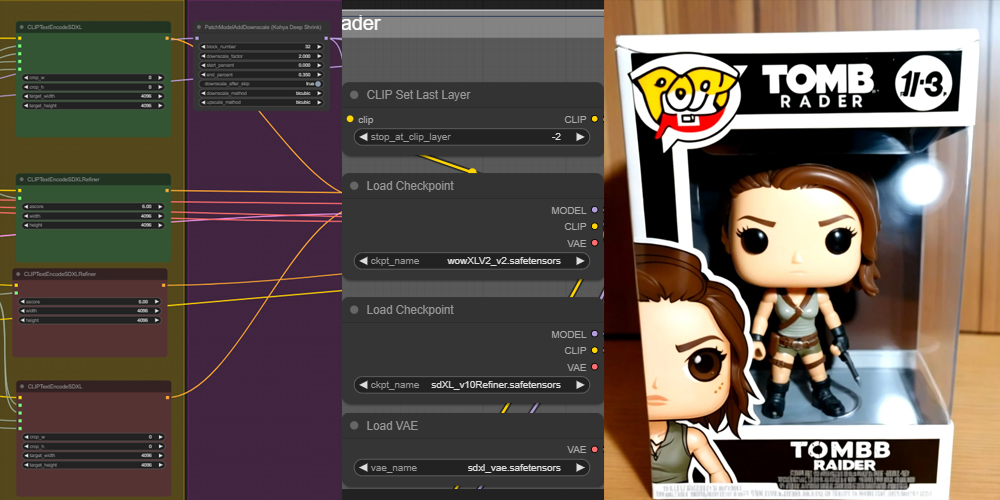Viewport: 1000px width, 500px height.
Task: Increase crop_h in red CLIPTextEncodeSDXL node
Action: pos(160,446)
